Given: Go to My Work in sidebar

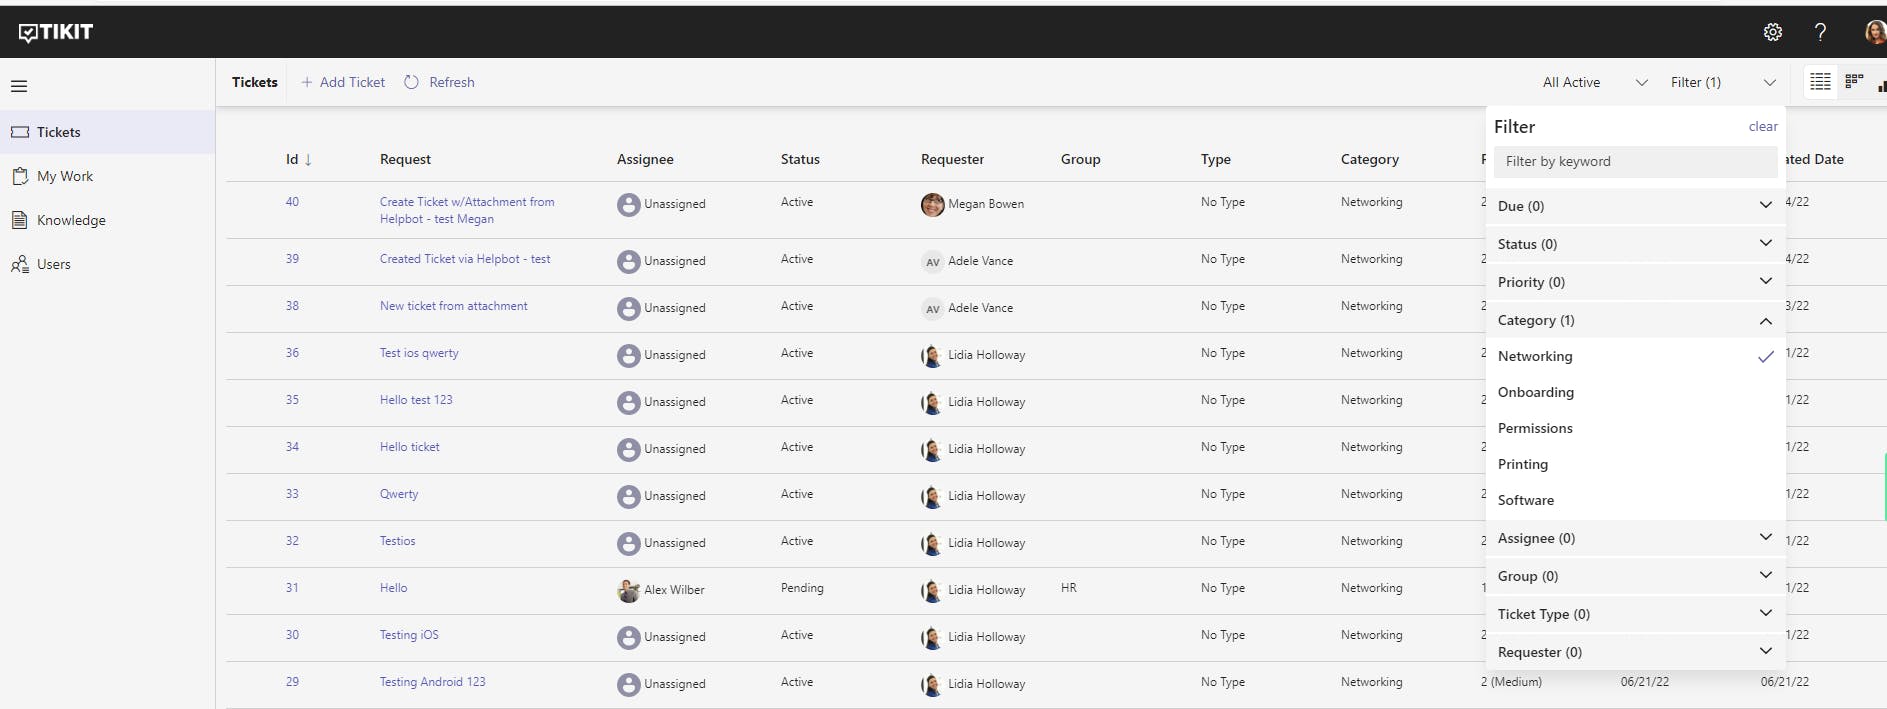Looking at the screenshot, I should (x=65, y=176).
